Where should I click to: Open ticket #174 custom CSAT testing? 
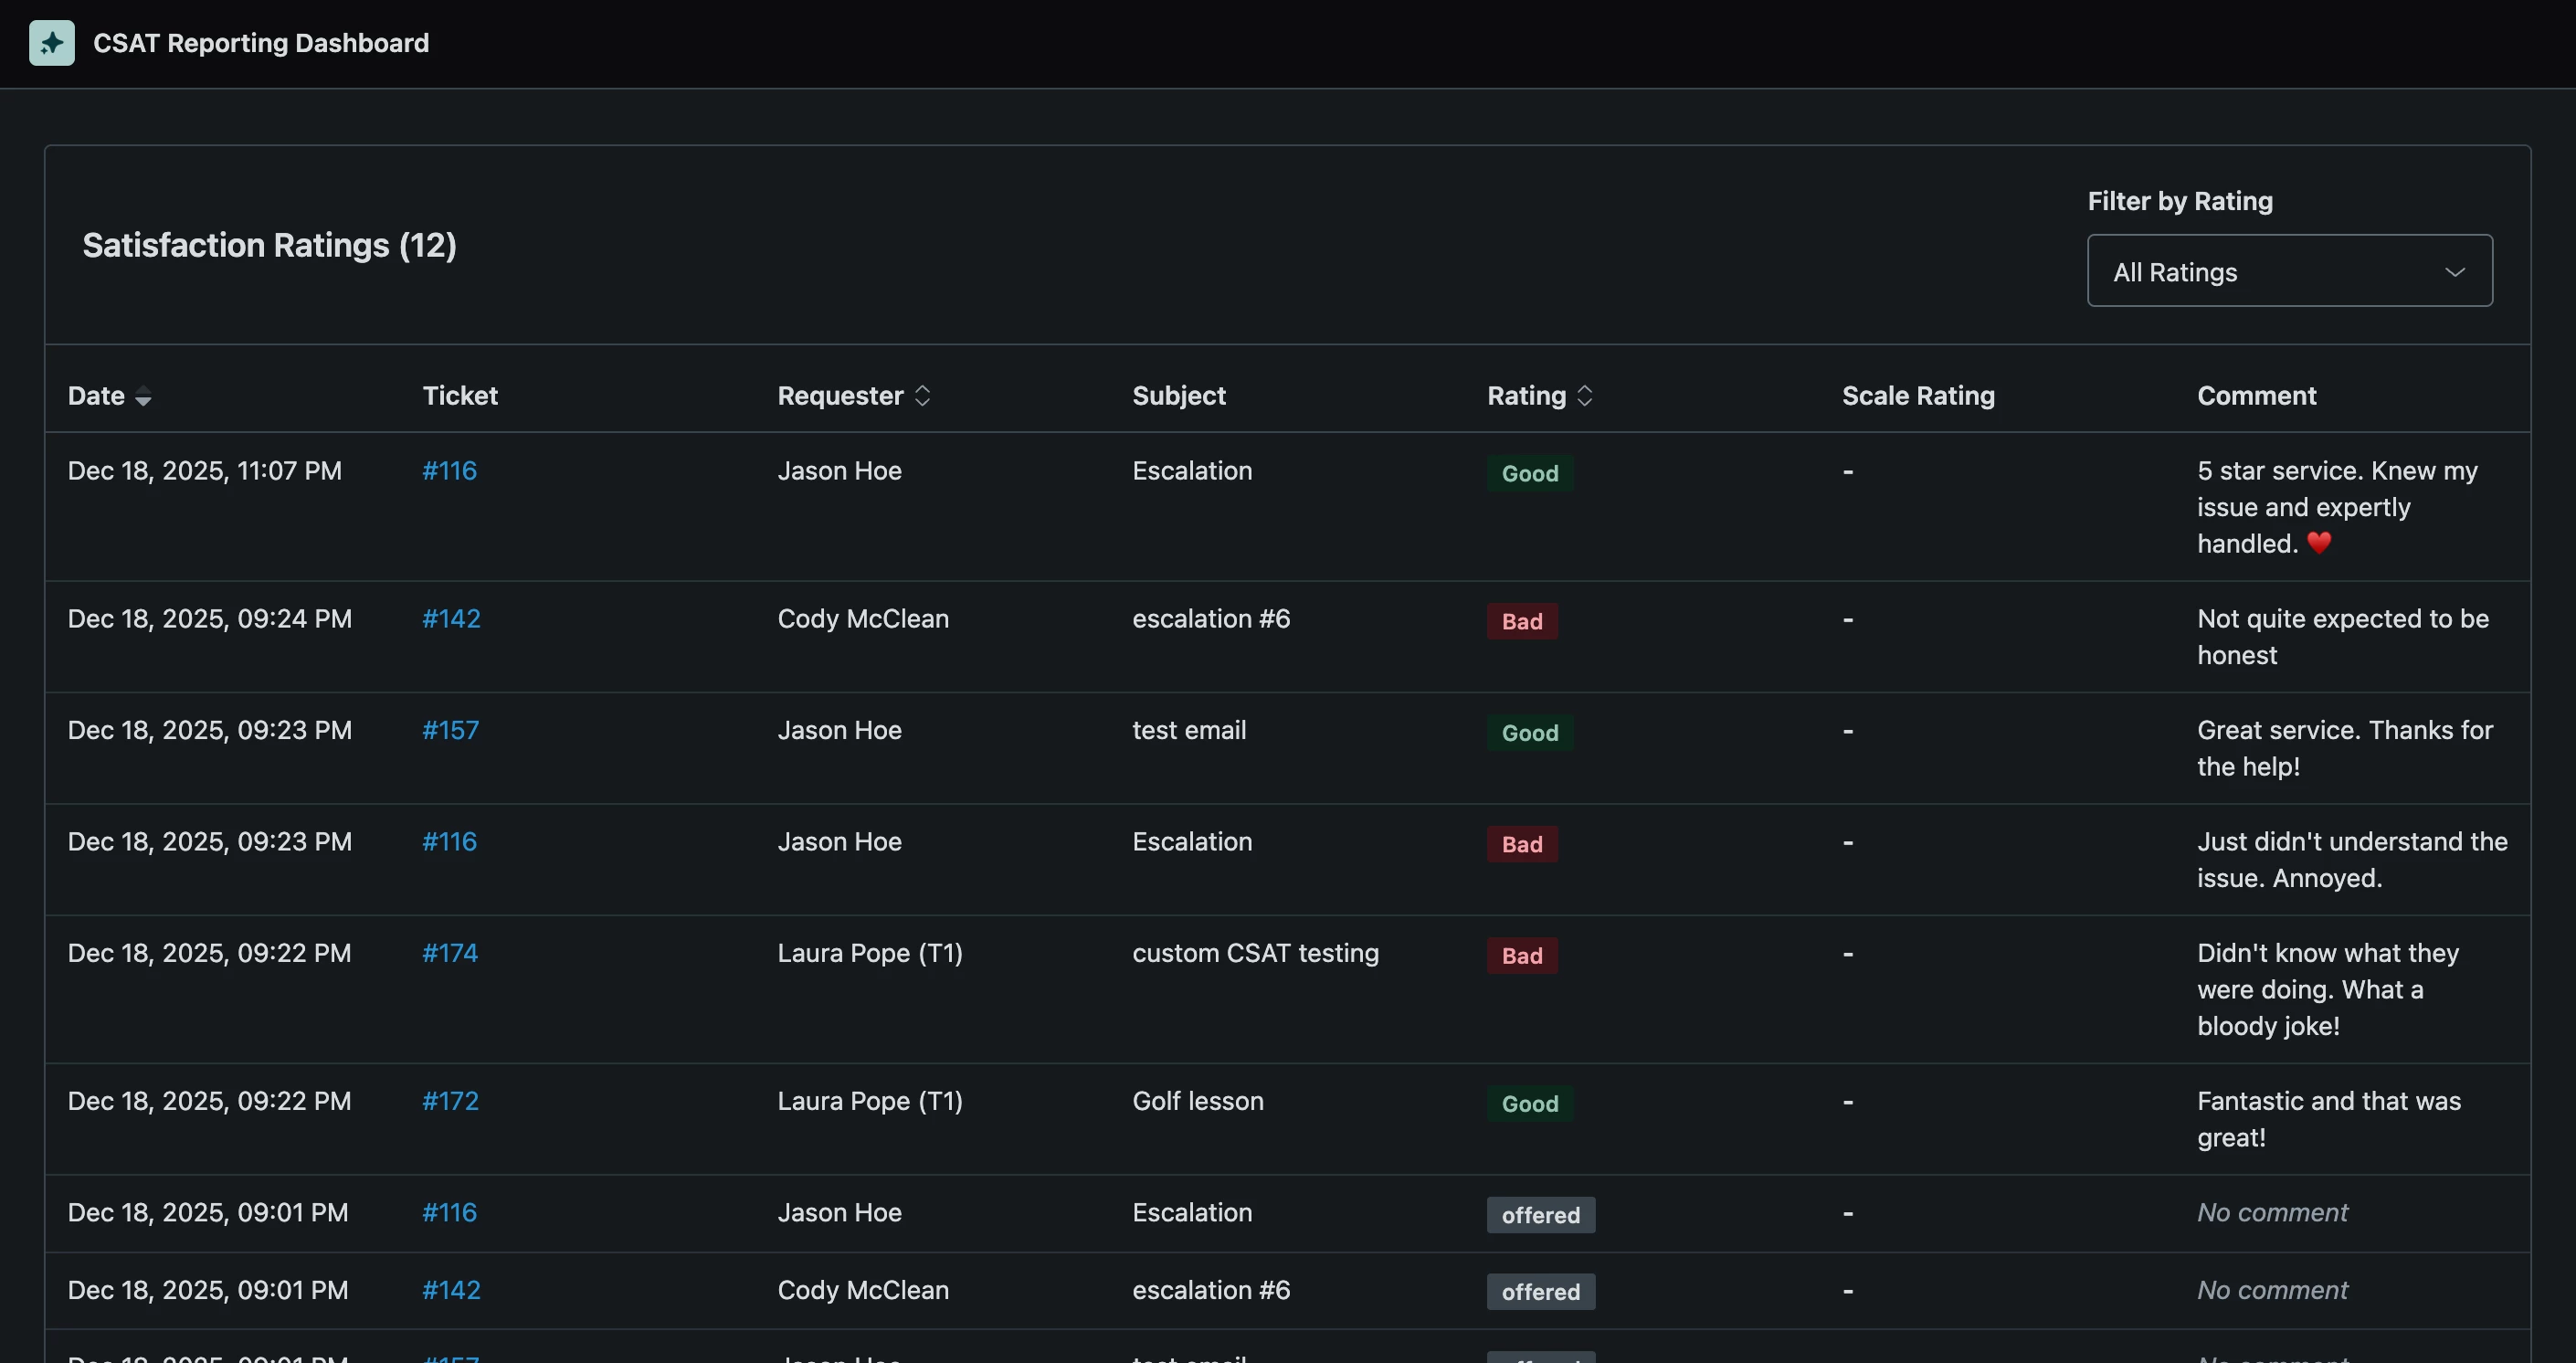(x=450, y=953)
